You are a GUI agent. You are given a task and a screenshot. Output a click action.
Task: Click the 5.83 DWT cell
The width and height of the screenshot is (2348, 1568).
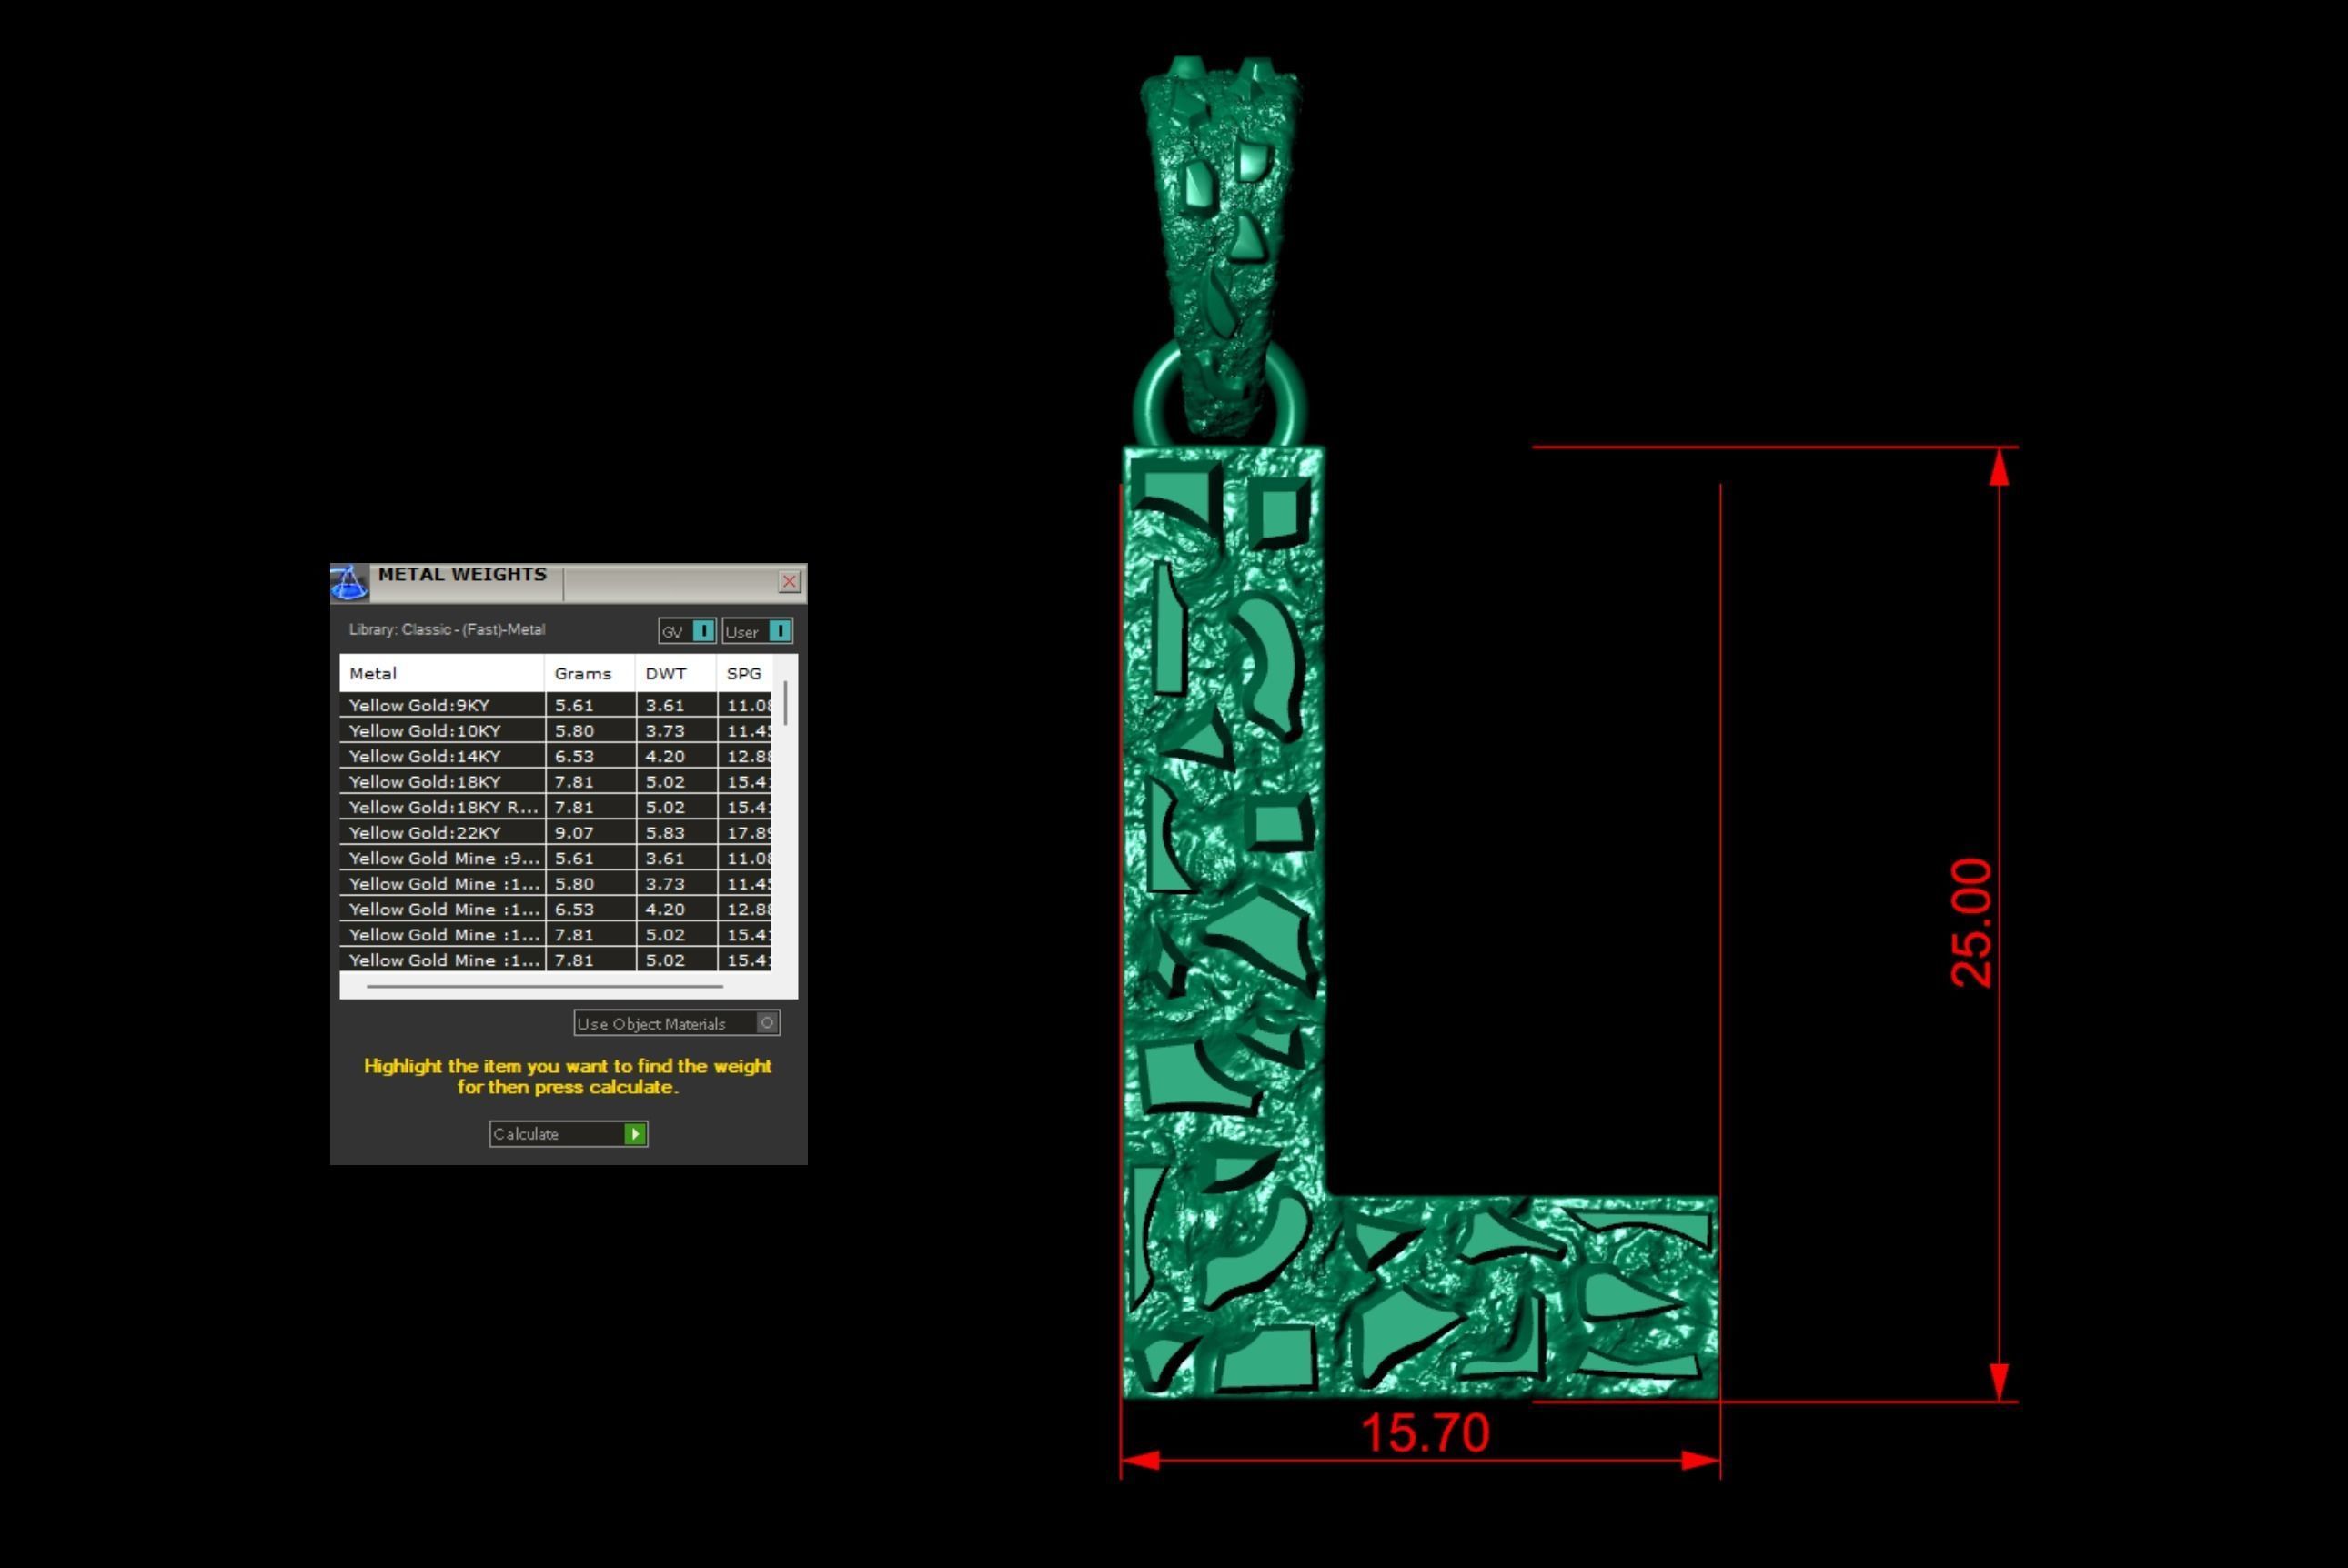(676, 833)
